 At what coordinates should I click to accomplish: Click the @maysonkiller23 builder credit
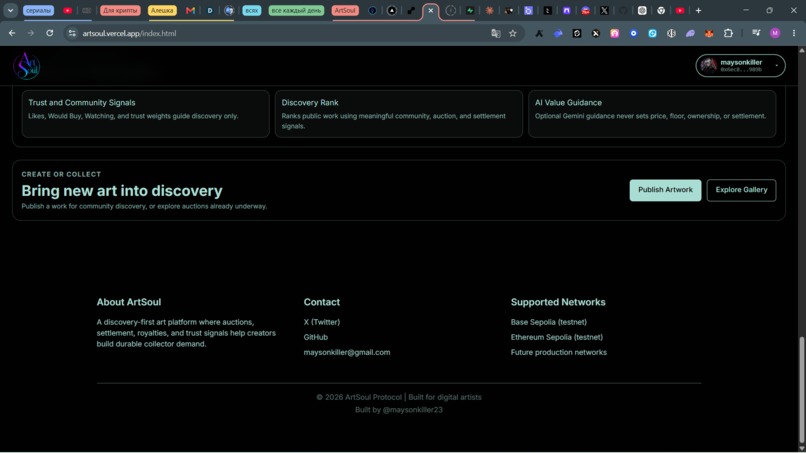[x=412, y=410]
